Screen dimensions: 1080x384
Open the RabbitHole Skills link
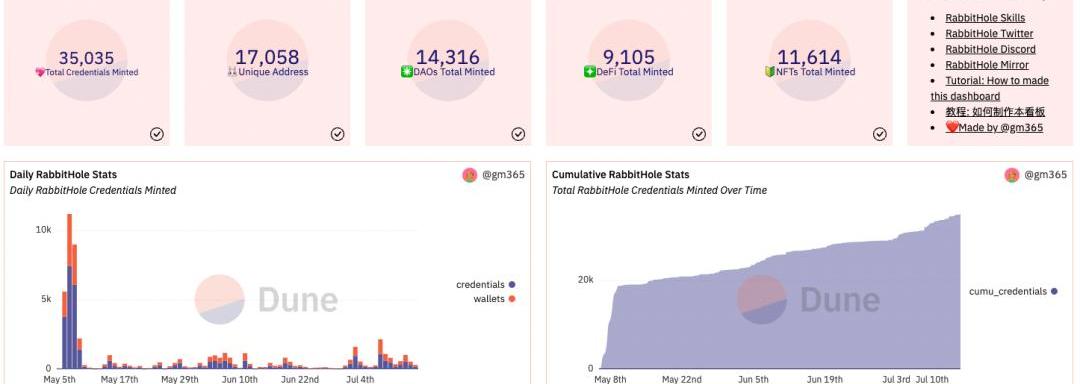click(x=985, y=18)
